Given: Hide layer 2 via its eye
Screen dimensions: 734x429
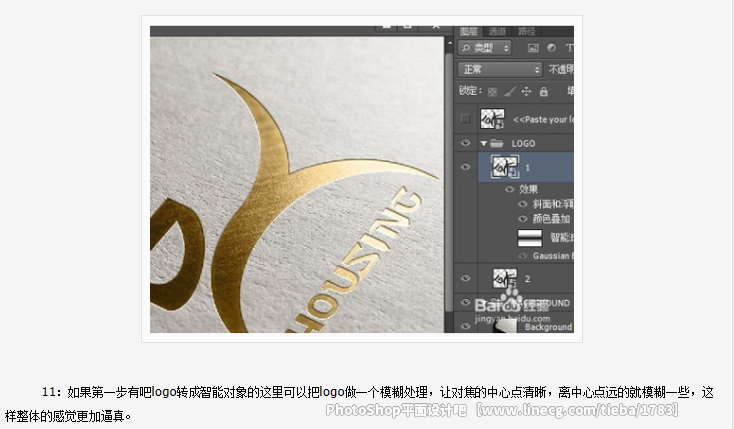Looking at the screenshot, I should 465,278.
